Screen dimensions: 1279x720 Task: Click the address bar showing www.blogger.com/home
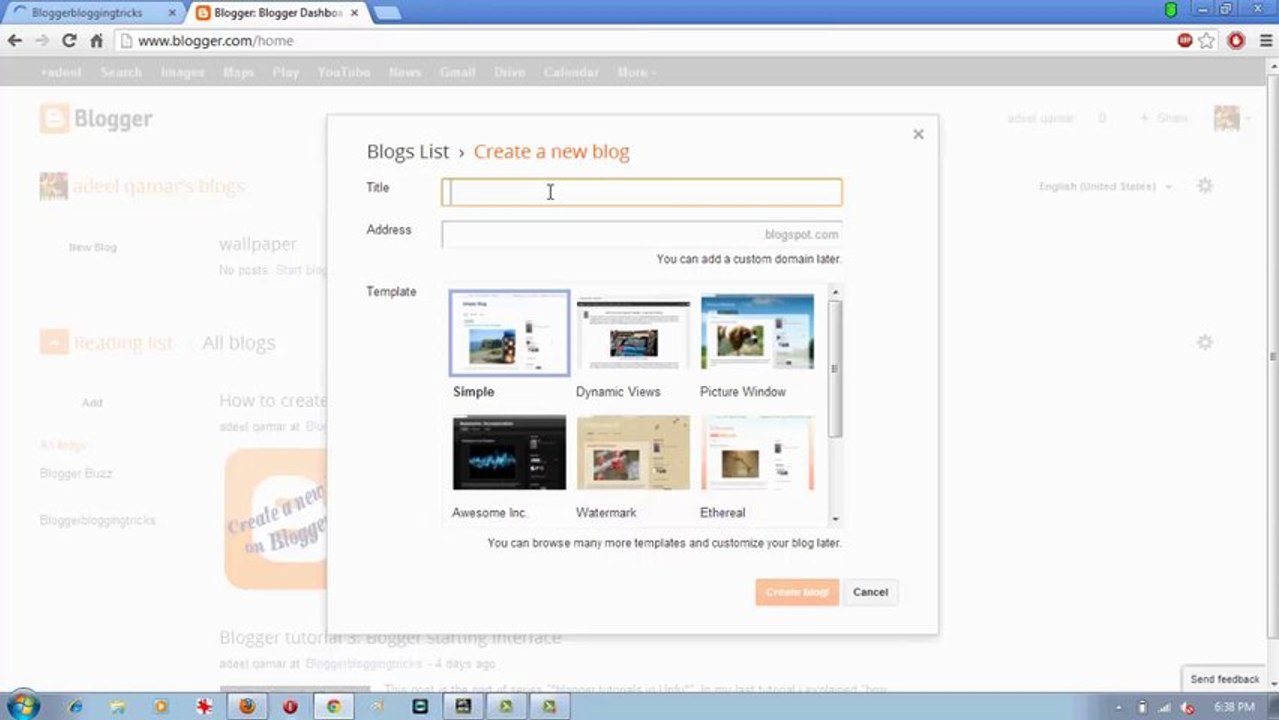[640, 41]
